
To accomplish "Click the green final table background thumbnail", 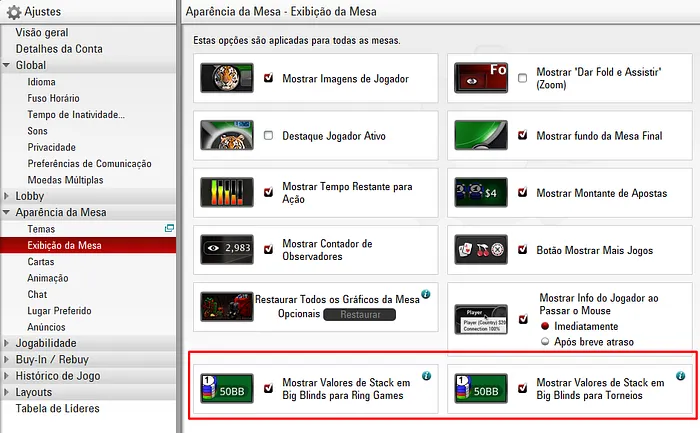I will 481,135.
